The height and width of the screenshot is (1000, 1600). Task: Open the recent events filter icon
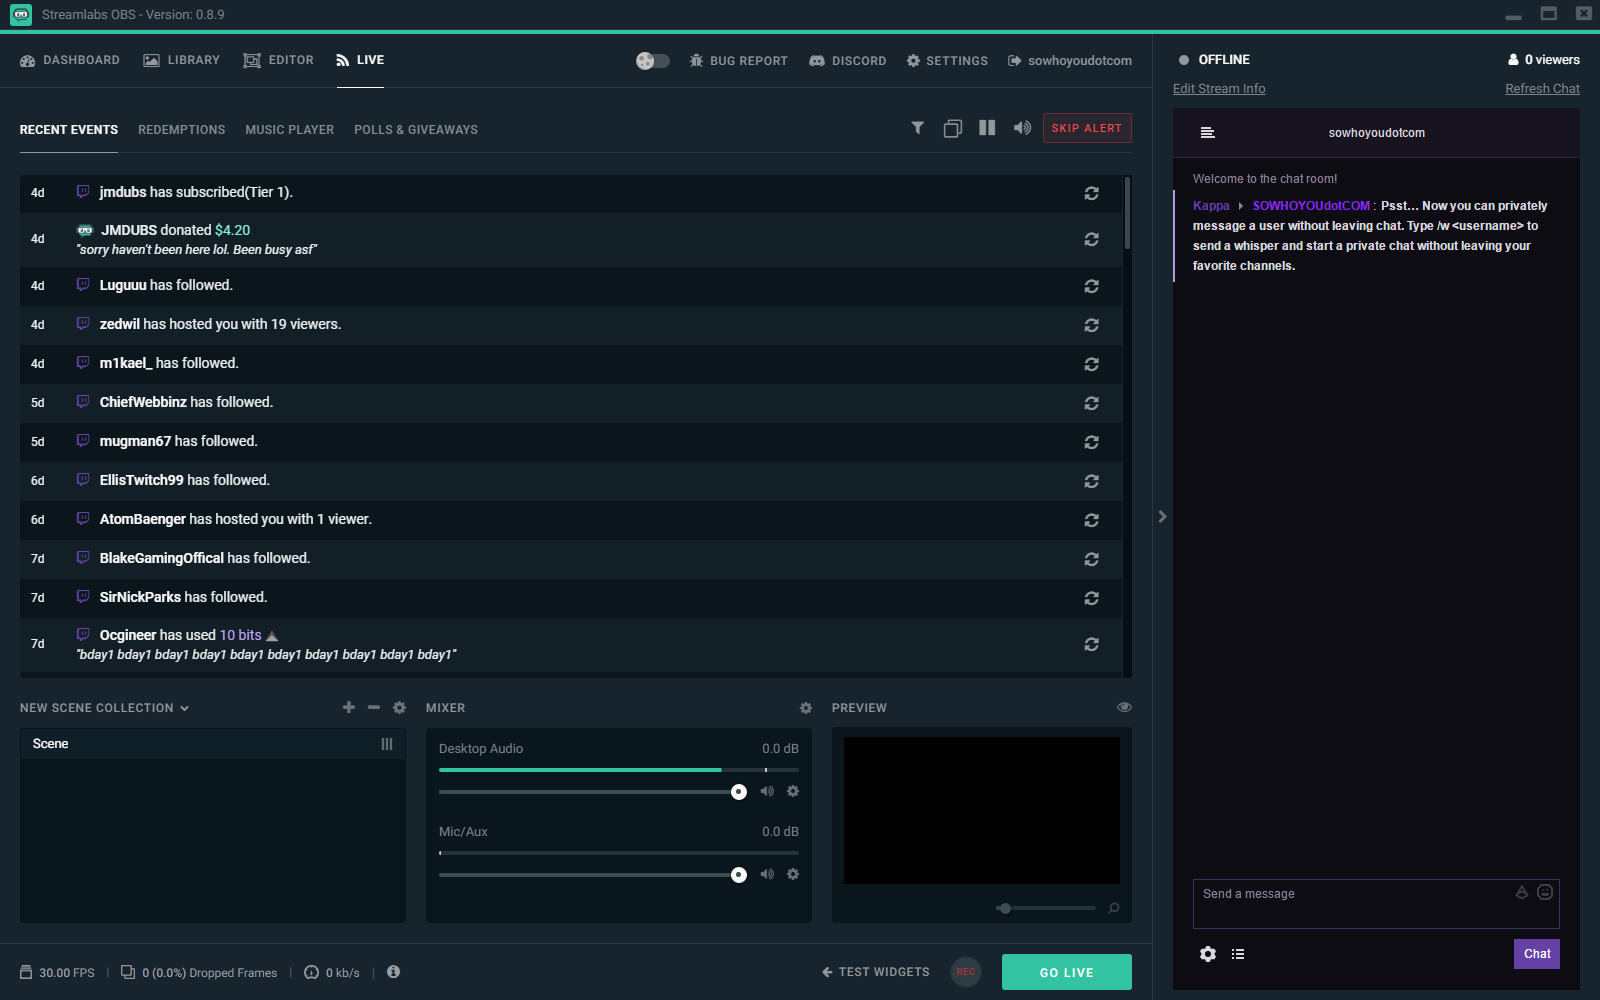click(918, 128)
